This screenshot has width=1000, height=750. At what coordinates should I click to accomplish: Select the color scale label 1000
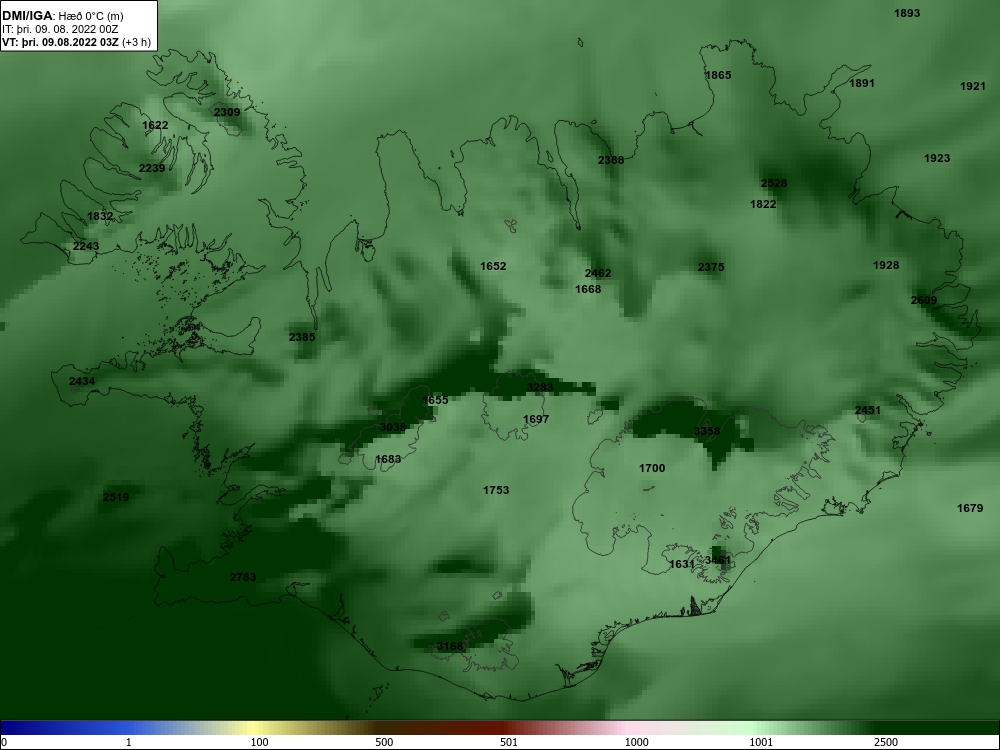pos(636,742)
